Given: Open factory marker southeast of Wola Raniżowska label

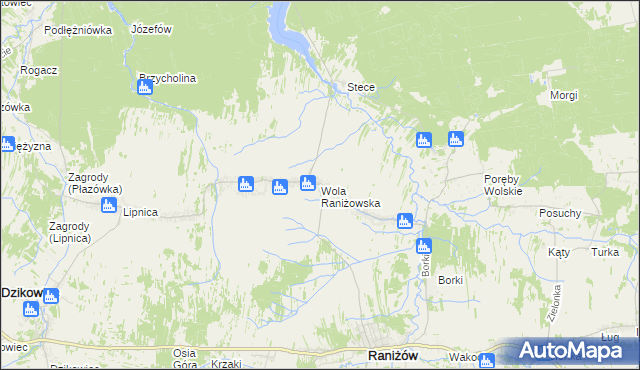Looking at the screenshot, I should (x=405, y=221).
